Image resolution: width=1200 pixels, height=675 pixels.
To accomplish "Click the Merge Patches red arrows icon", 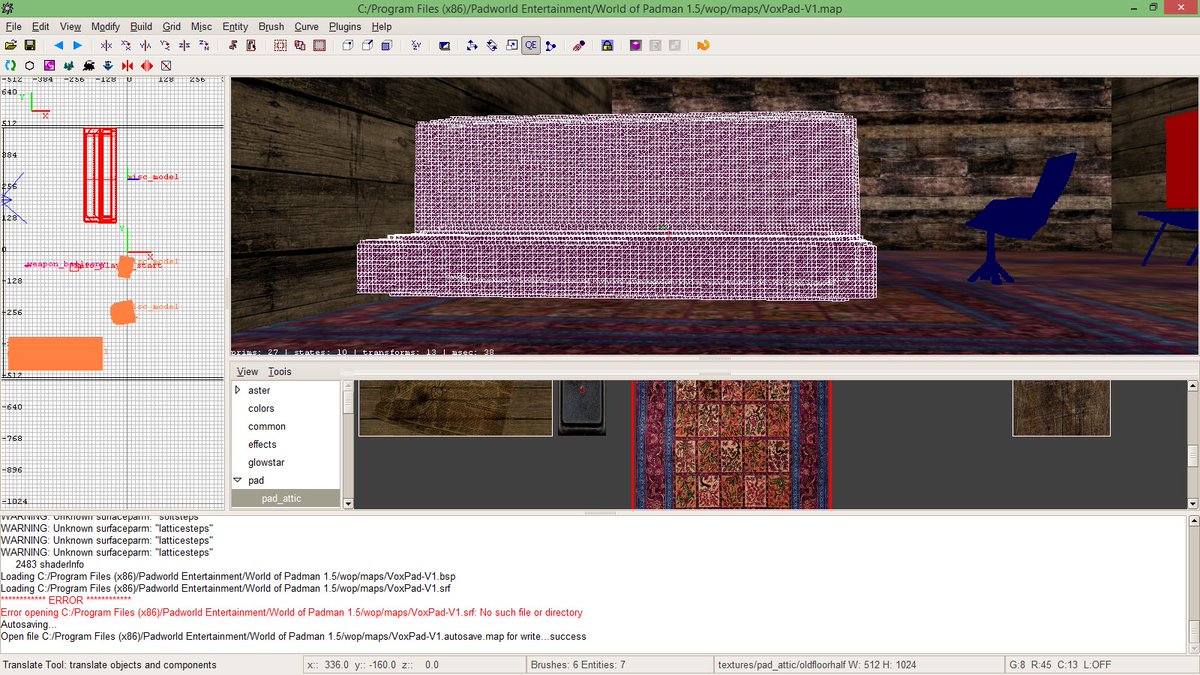I will coord(127,64).
